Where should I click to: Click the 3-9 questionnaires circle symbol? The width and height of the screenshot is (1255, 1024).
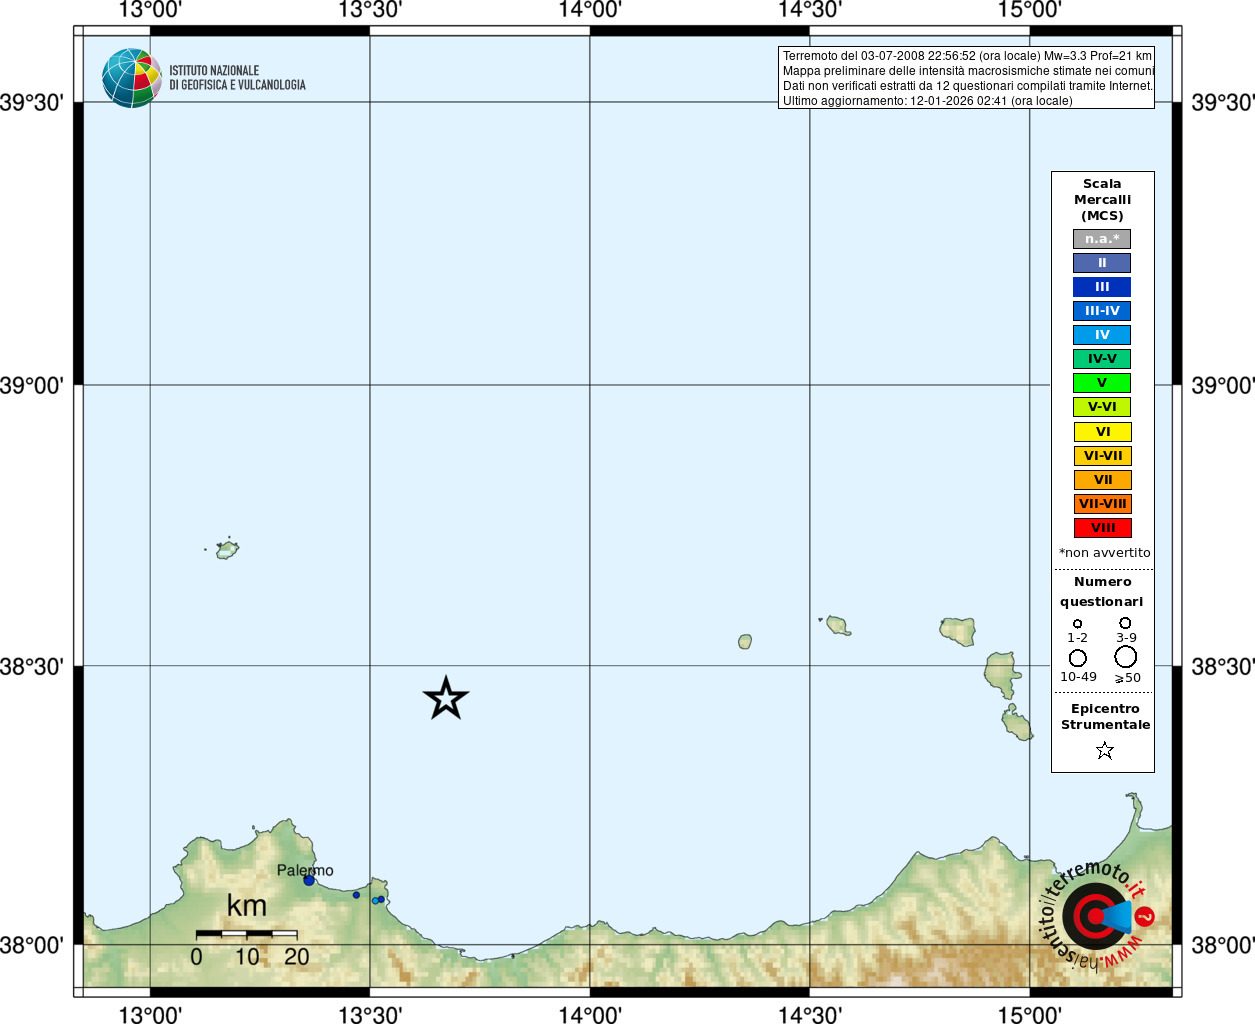click(1125, 623)
